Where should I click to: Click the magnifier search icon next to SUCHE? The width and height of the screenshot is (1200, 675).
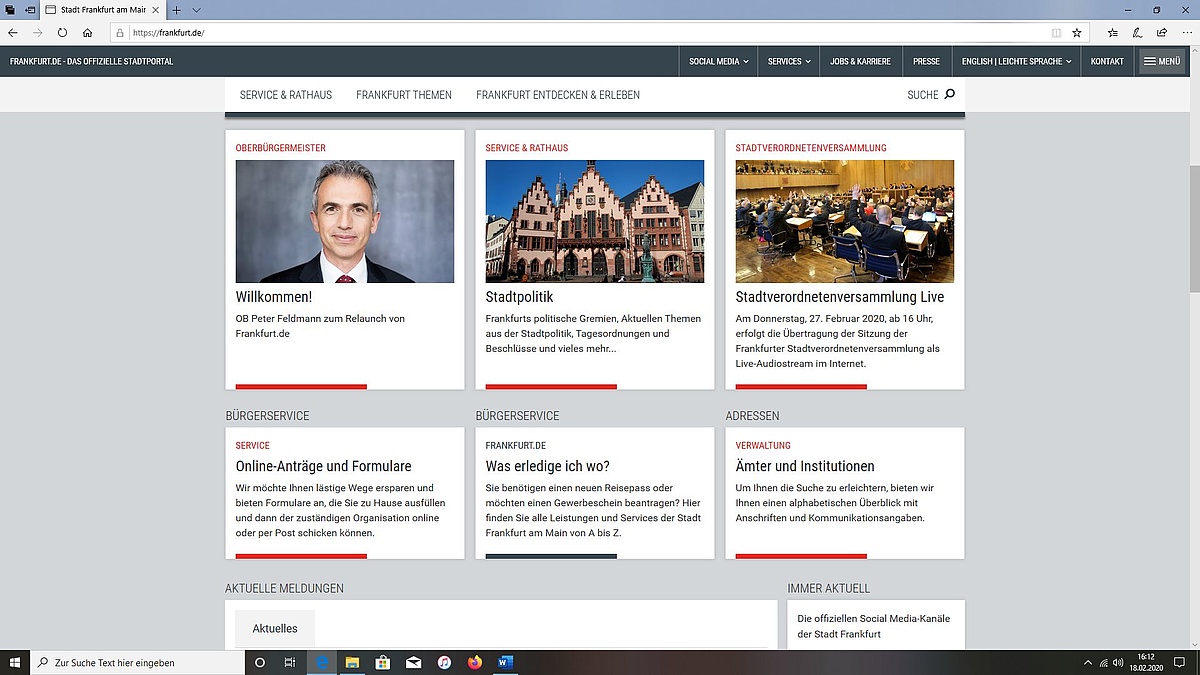(x=950, y=95)
